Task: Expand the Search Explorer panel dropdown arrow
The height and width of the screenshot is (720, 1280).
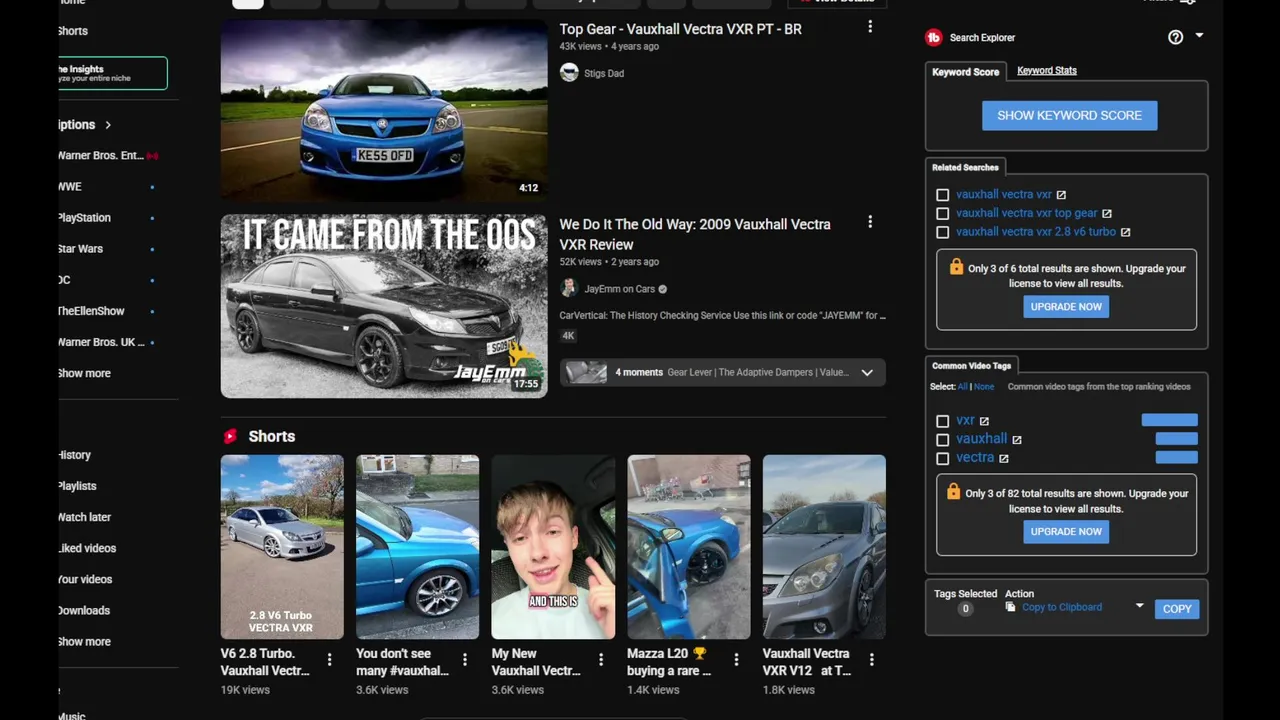Action: [1199, 37]
